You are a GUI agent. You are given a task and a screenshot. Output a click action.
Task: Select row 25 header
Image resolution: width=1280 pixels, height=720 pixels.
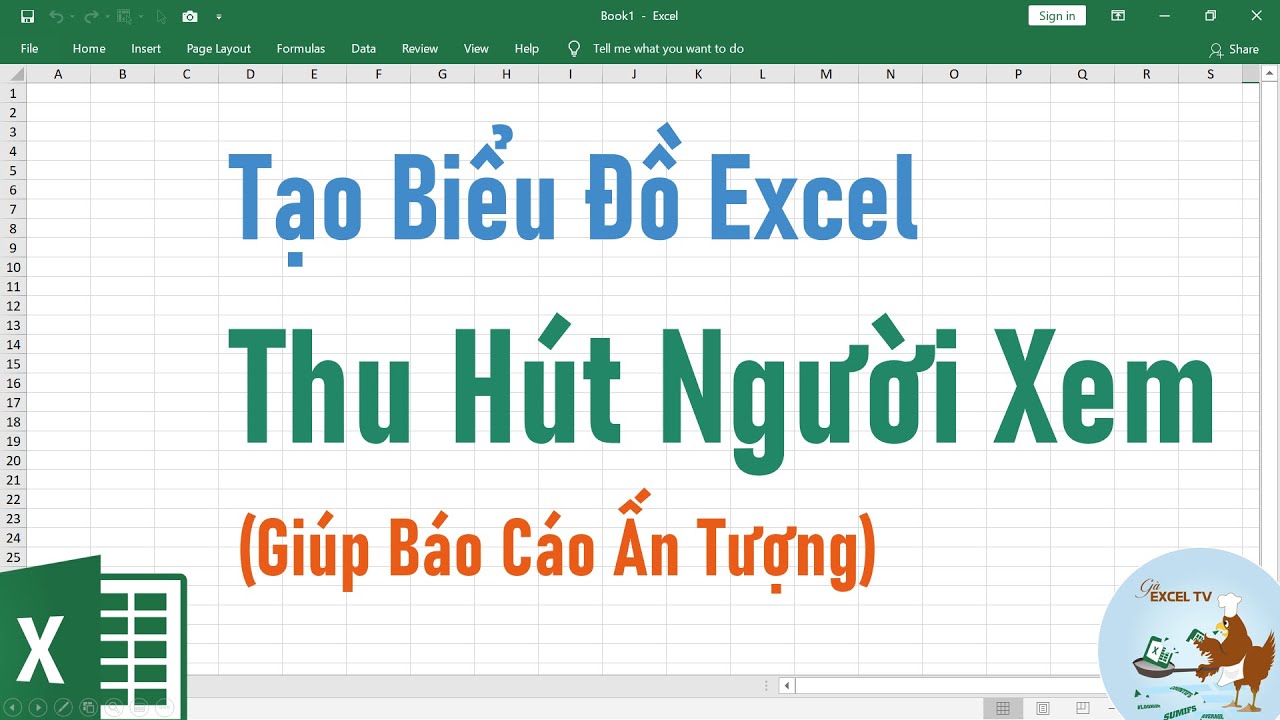(x=13, y=557)
